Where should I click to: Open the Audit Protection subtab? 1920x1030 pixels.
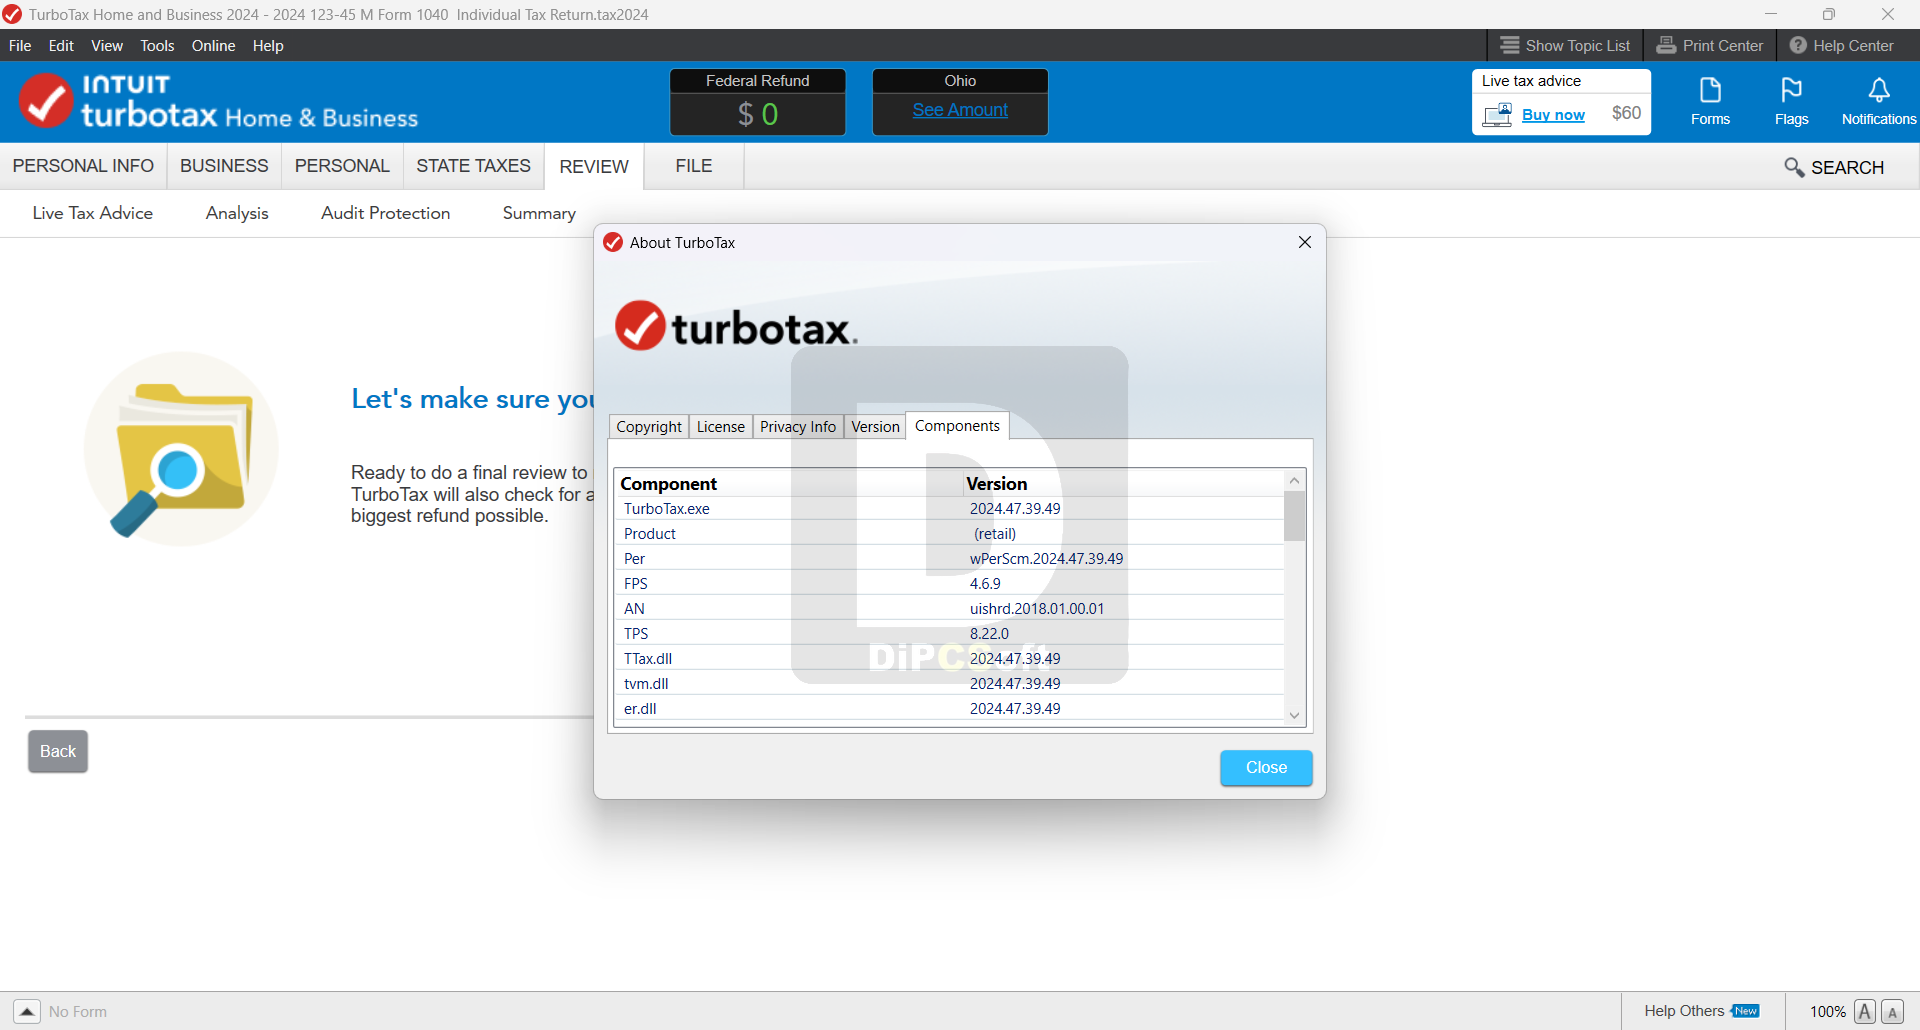pos(385,213)
